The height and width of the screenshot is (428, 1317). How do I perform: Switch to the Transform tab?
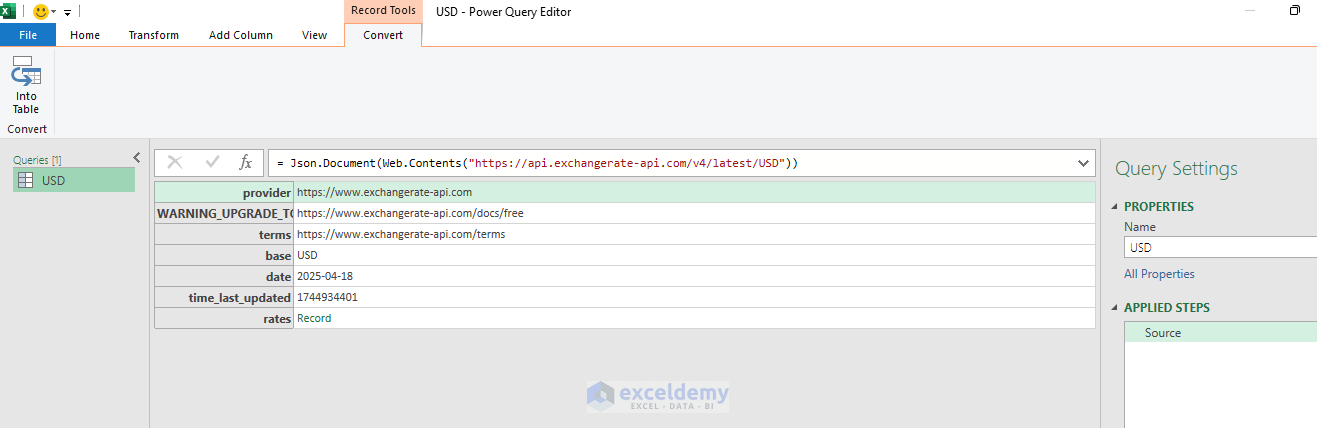pos(153,35)
